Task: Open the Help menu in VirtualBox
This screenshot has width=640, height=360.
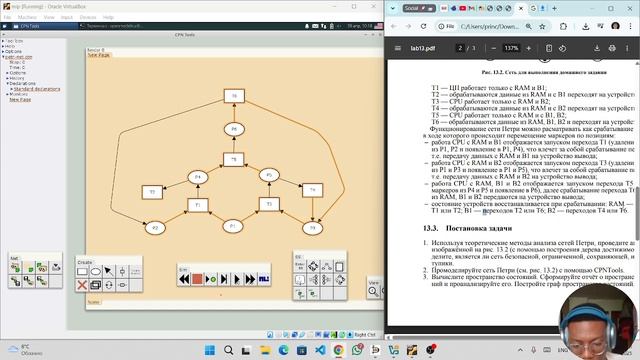Action: click(x=108, y=17)
